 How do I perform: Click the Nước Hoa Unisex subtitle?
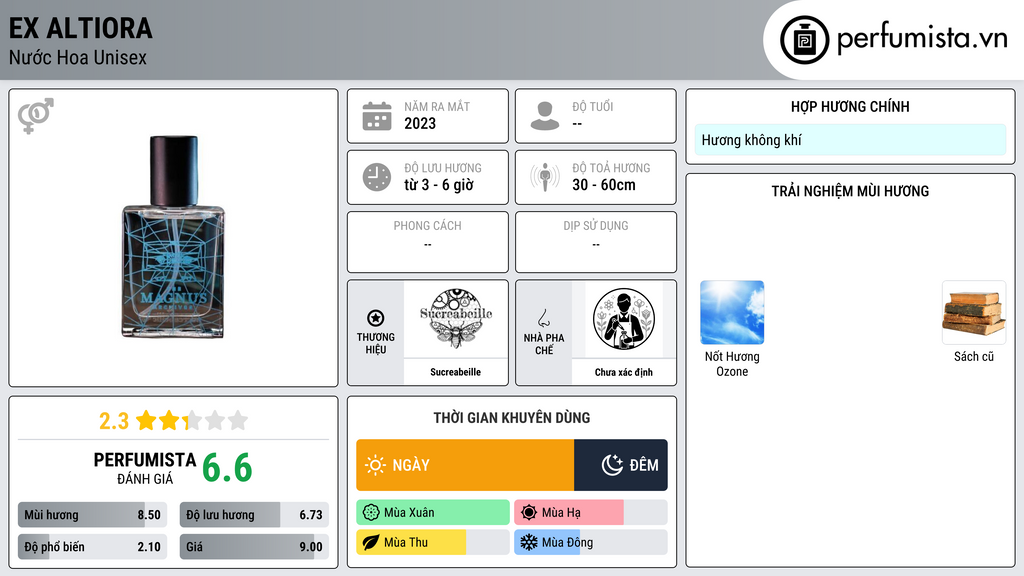[78, 57]
